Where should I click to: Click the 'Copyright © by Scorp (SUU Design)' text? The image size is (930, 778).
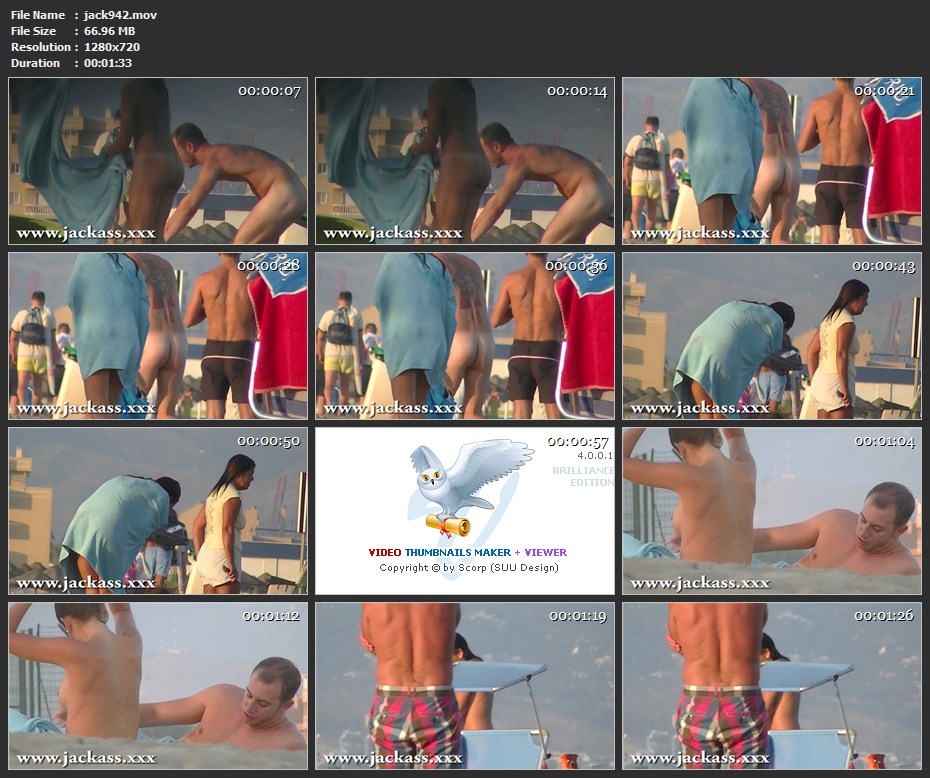pyautogui.click(x=468, y=568)
